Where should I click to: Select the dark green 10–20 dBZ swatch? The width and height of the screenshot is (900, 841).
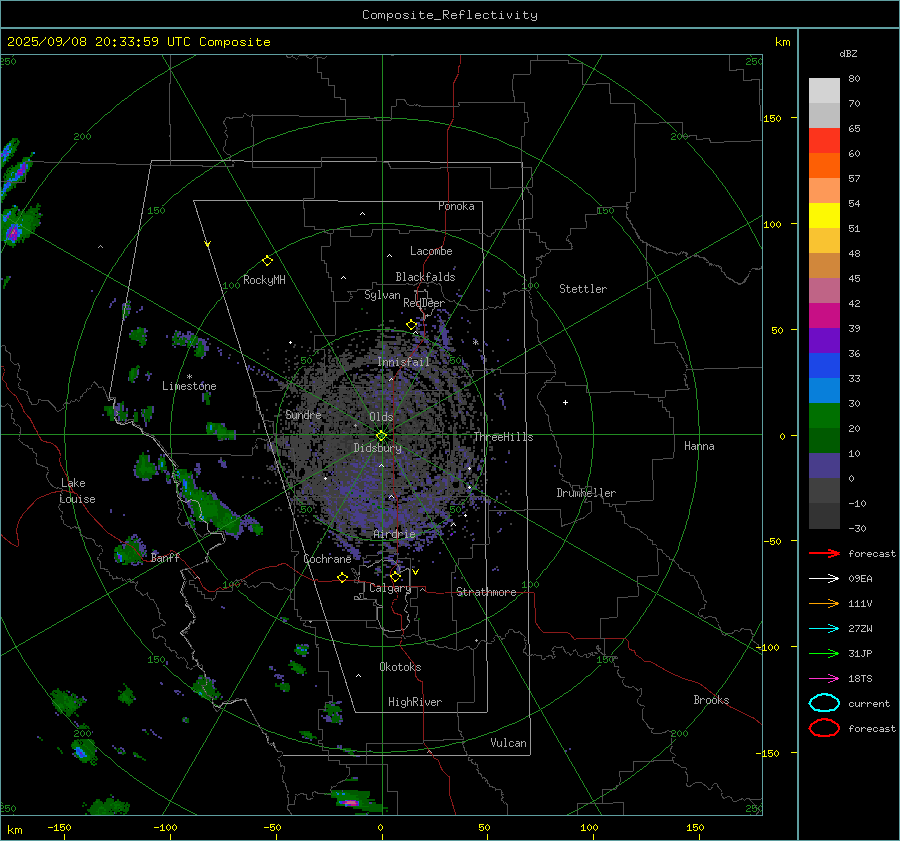(824, 441)
